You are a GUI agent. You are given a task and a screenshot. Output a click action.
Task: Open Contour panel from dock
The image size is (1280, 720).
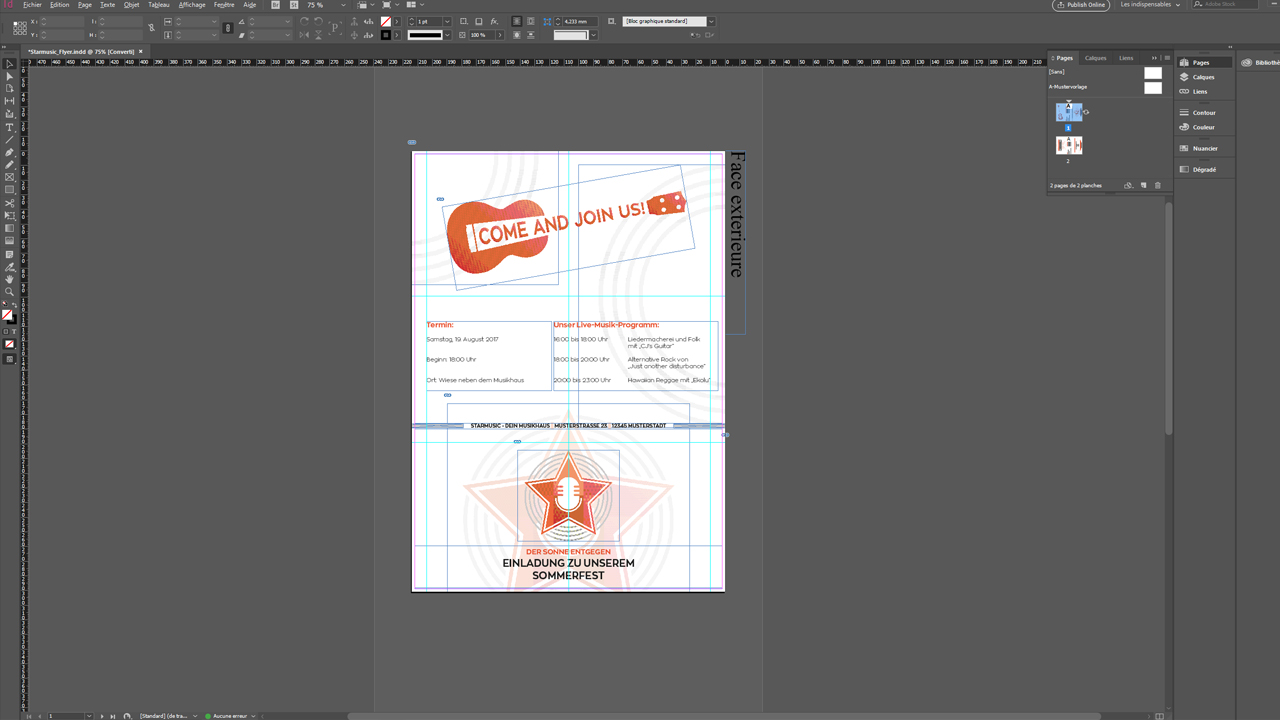click(1203, 113)
